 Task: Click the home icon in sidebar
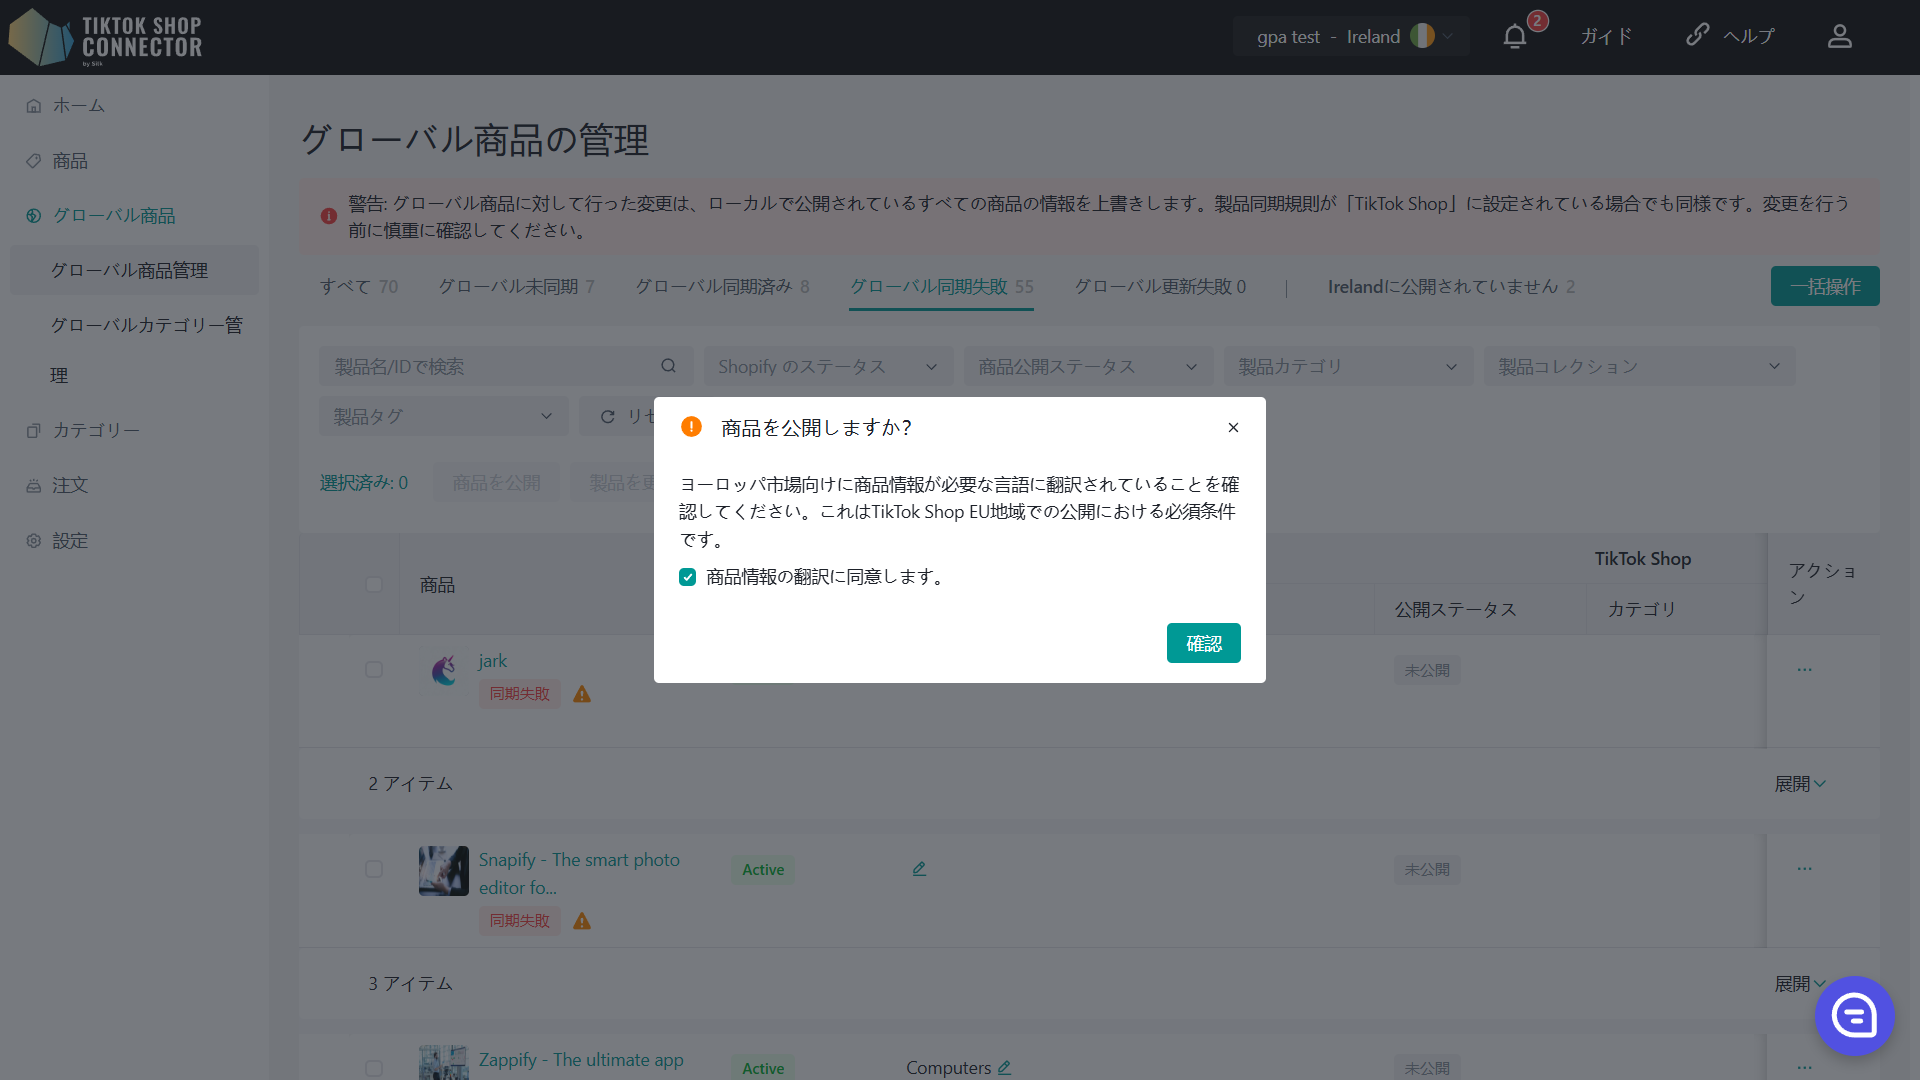click(x=34, y=106)
